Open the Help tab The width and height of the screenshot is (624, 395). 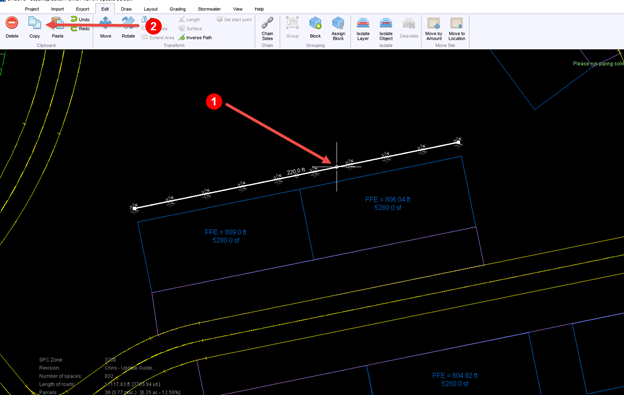pos(259,9)
